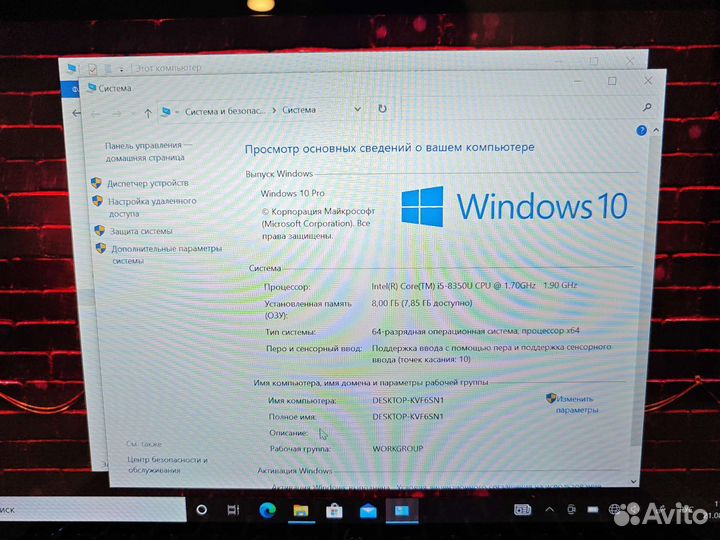Select 'Система' breadcrumb in address bar
The height and width of the screenshot is (540, 720).
pos(299,110)
